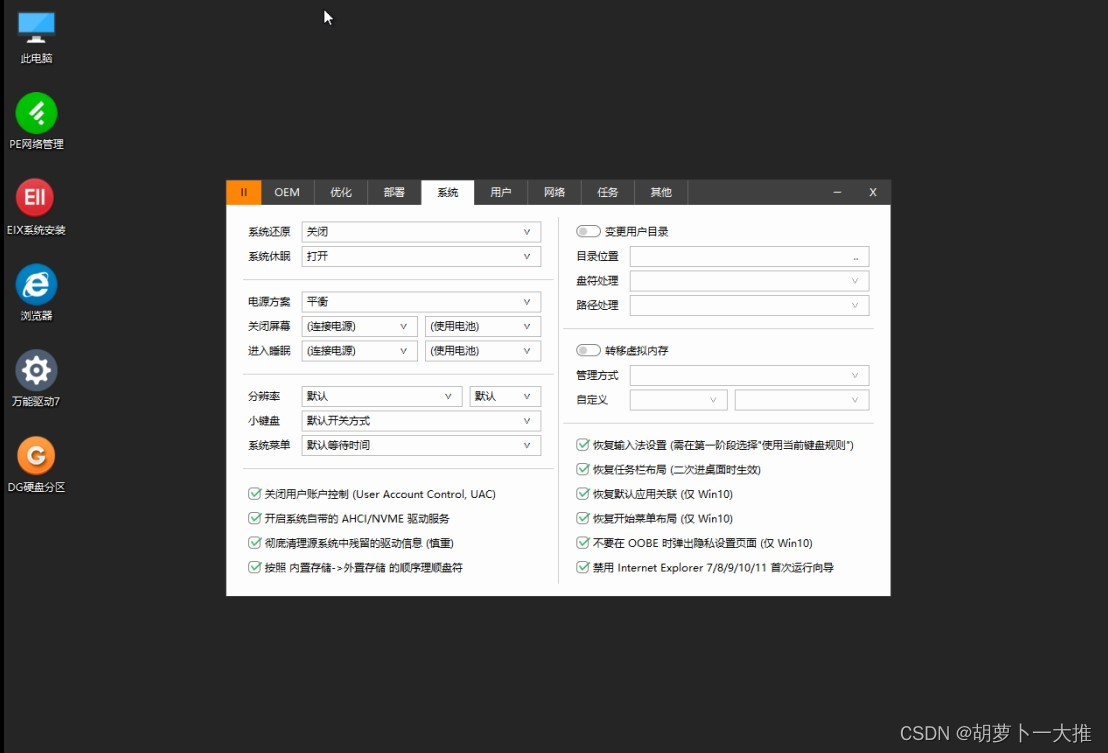This screenshot has height=753, width=1108.
Task: Open the 系统还原 dropdown
Action: click(420, 231)
